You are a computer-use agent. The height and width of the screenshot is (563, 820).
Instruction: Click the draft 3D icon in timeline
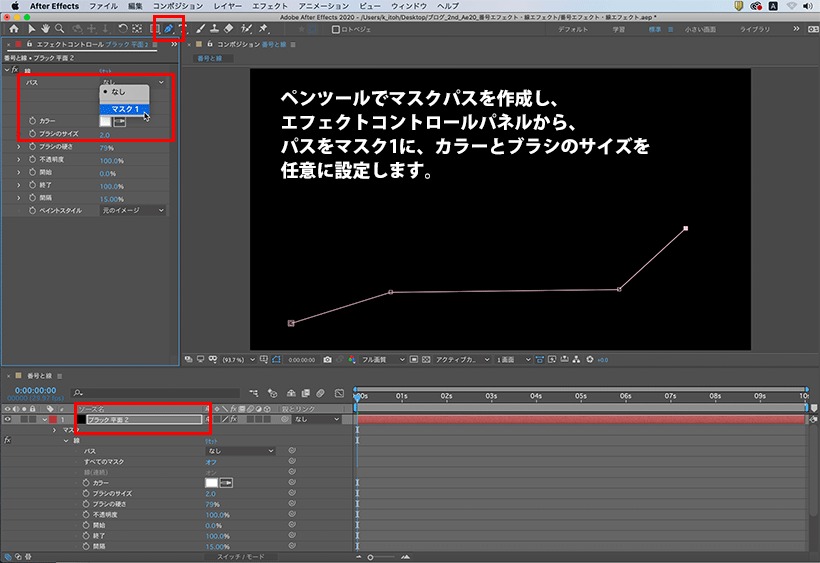tap(272, 393)
